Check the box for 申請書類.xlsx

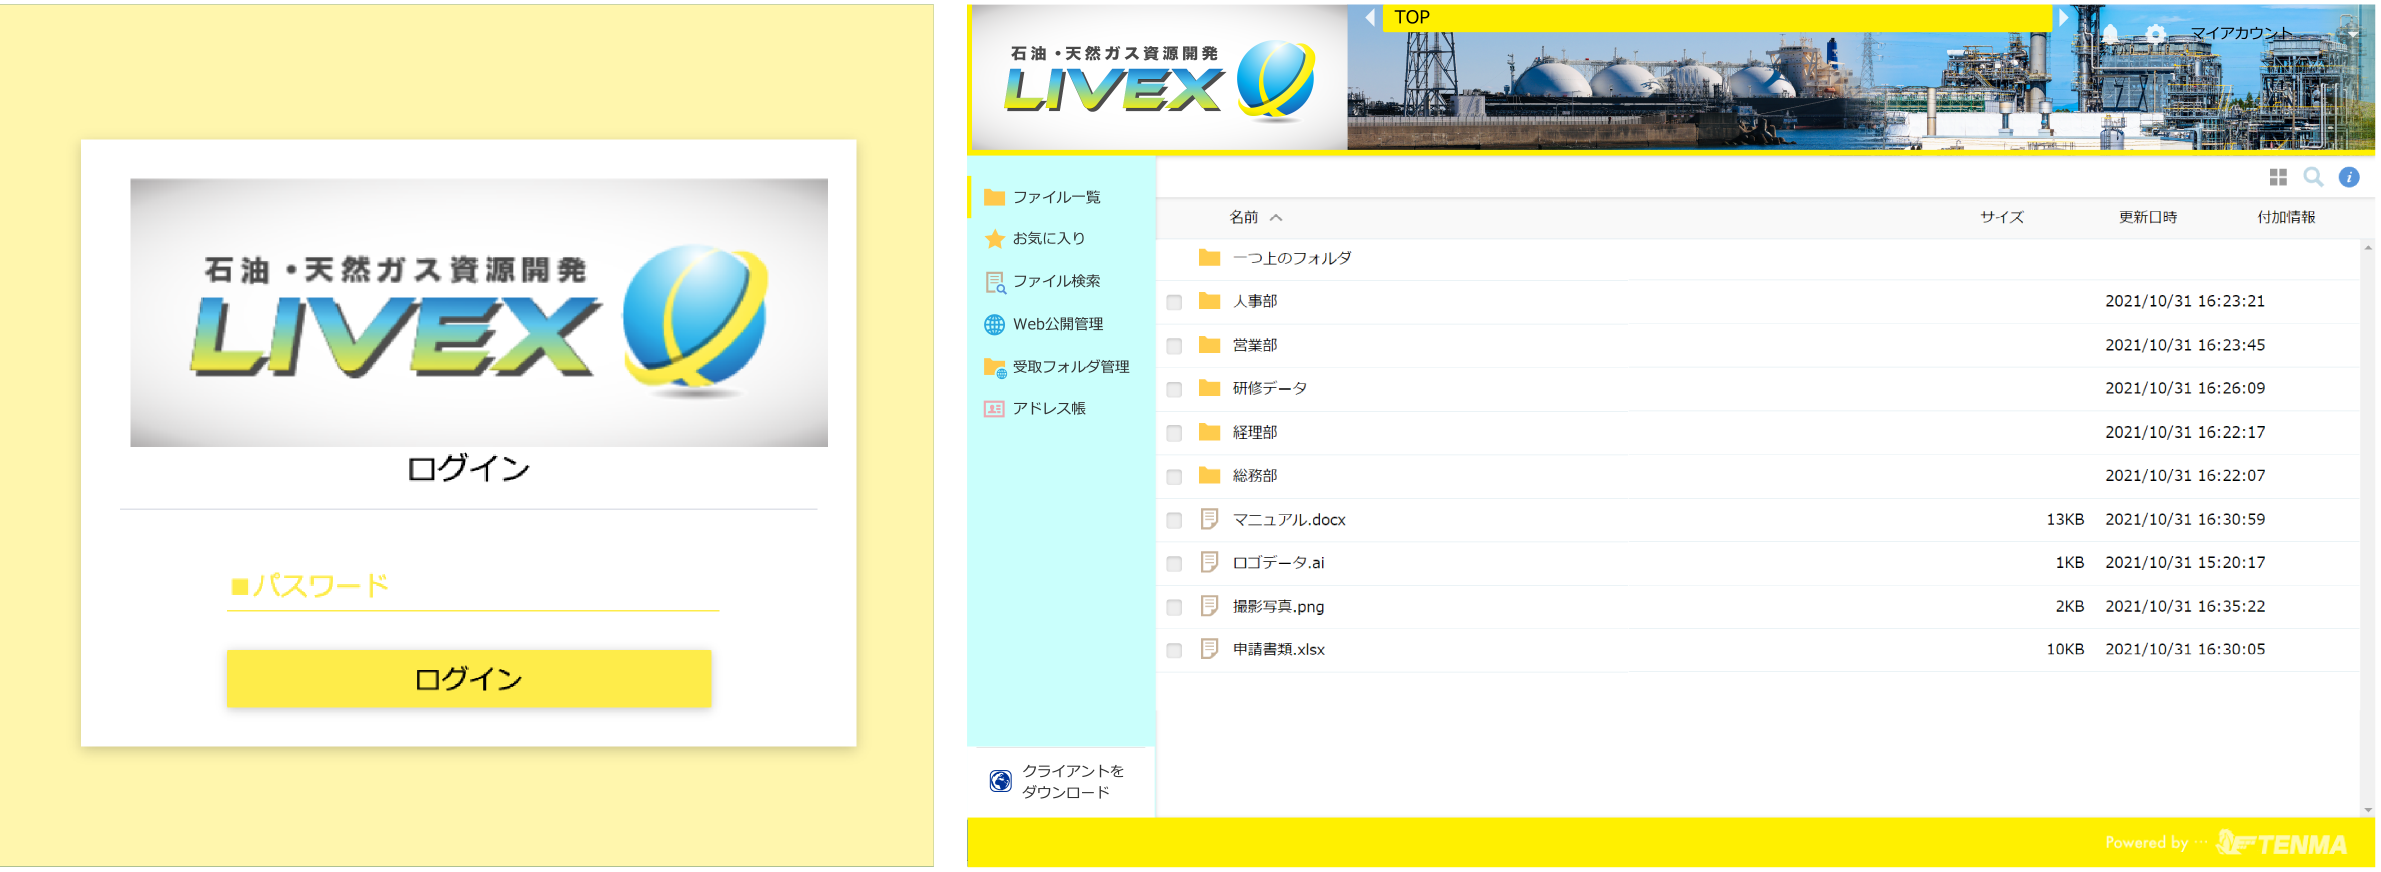click(x=1174, y=651)
